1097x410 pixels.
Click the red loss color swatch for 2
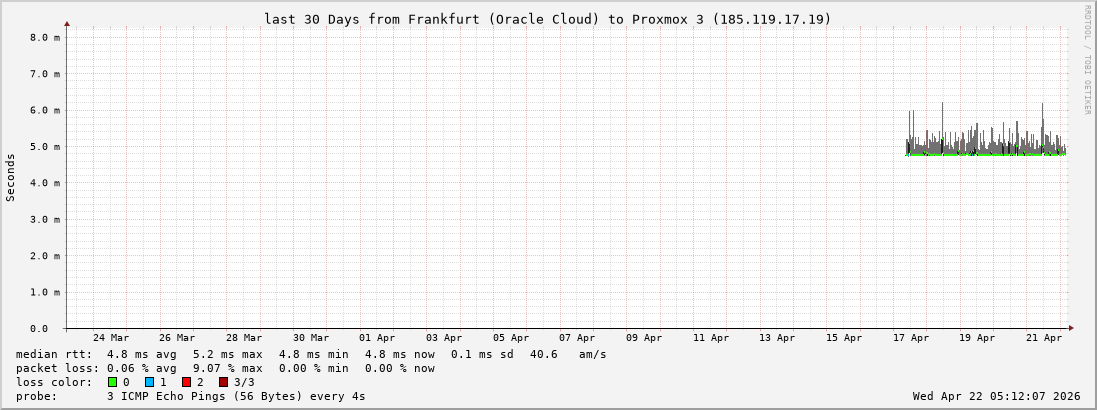pos(186,382)
